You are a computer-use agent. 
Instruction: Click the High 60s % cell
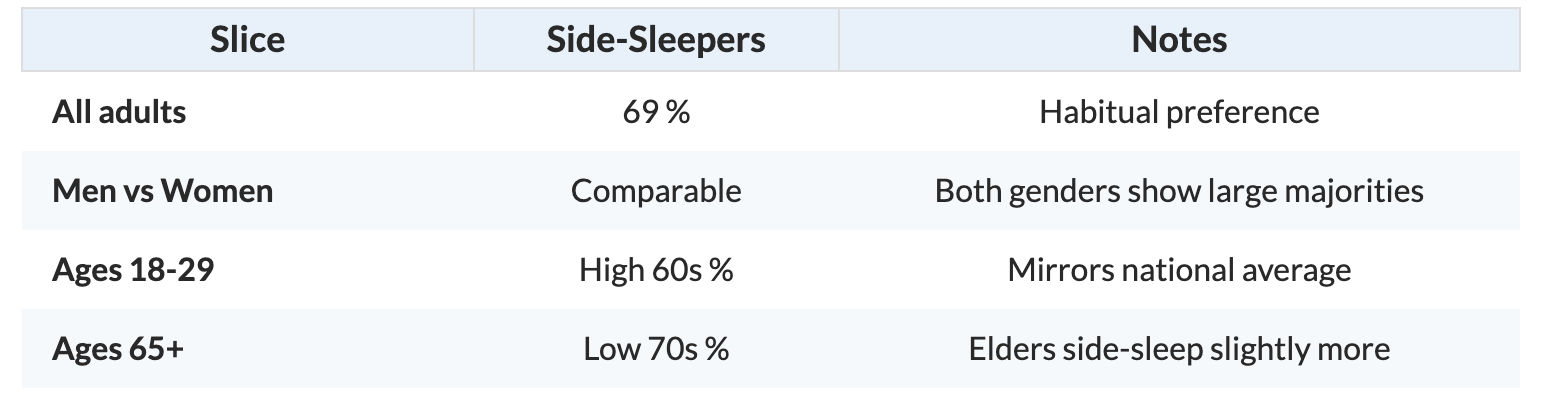[x=656, y=270]
